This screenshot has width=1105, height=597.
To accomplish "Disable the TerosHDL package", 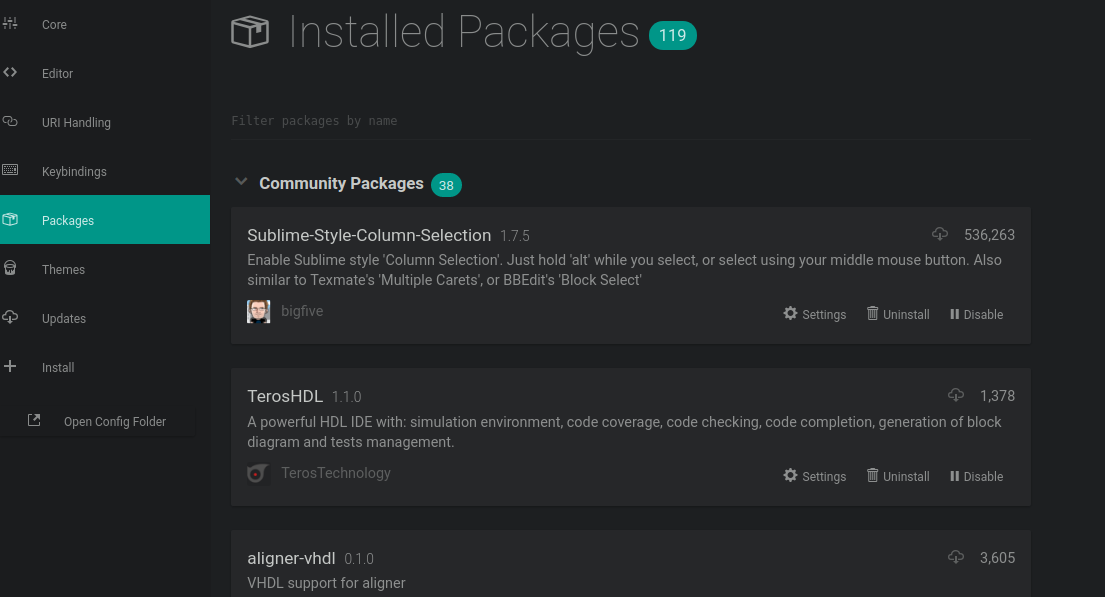I will click(976, 476).
